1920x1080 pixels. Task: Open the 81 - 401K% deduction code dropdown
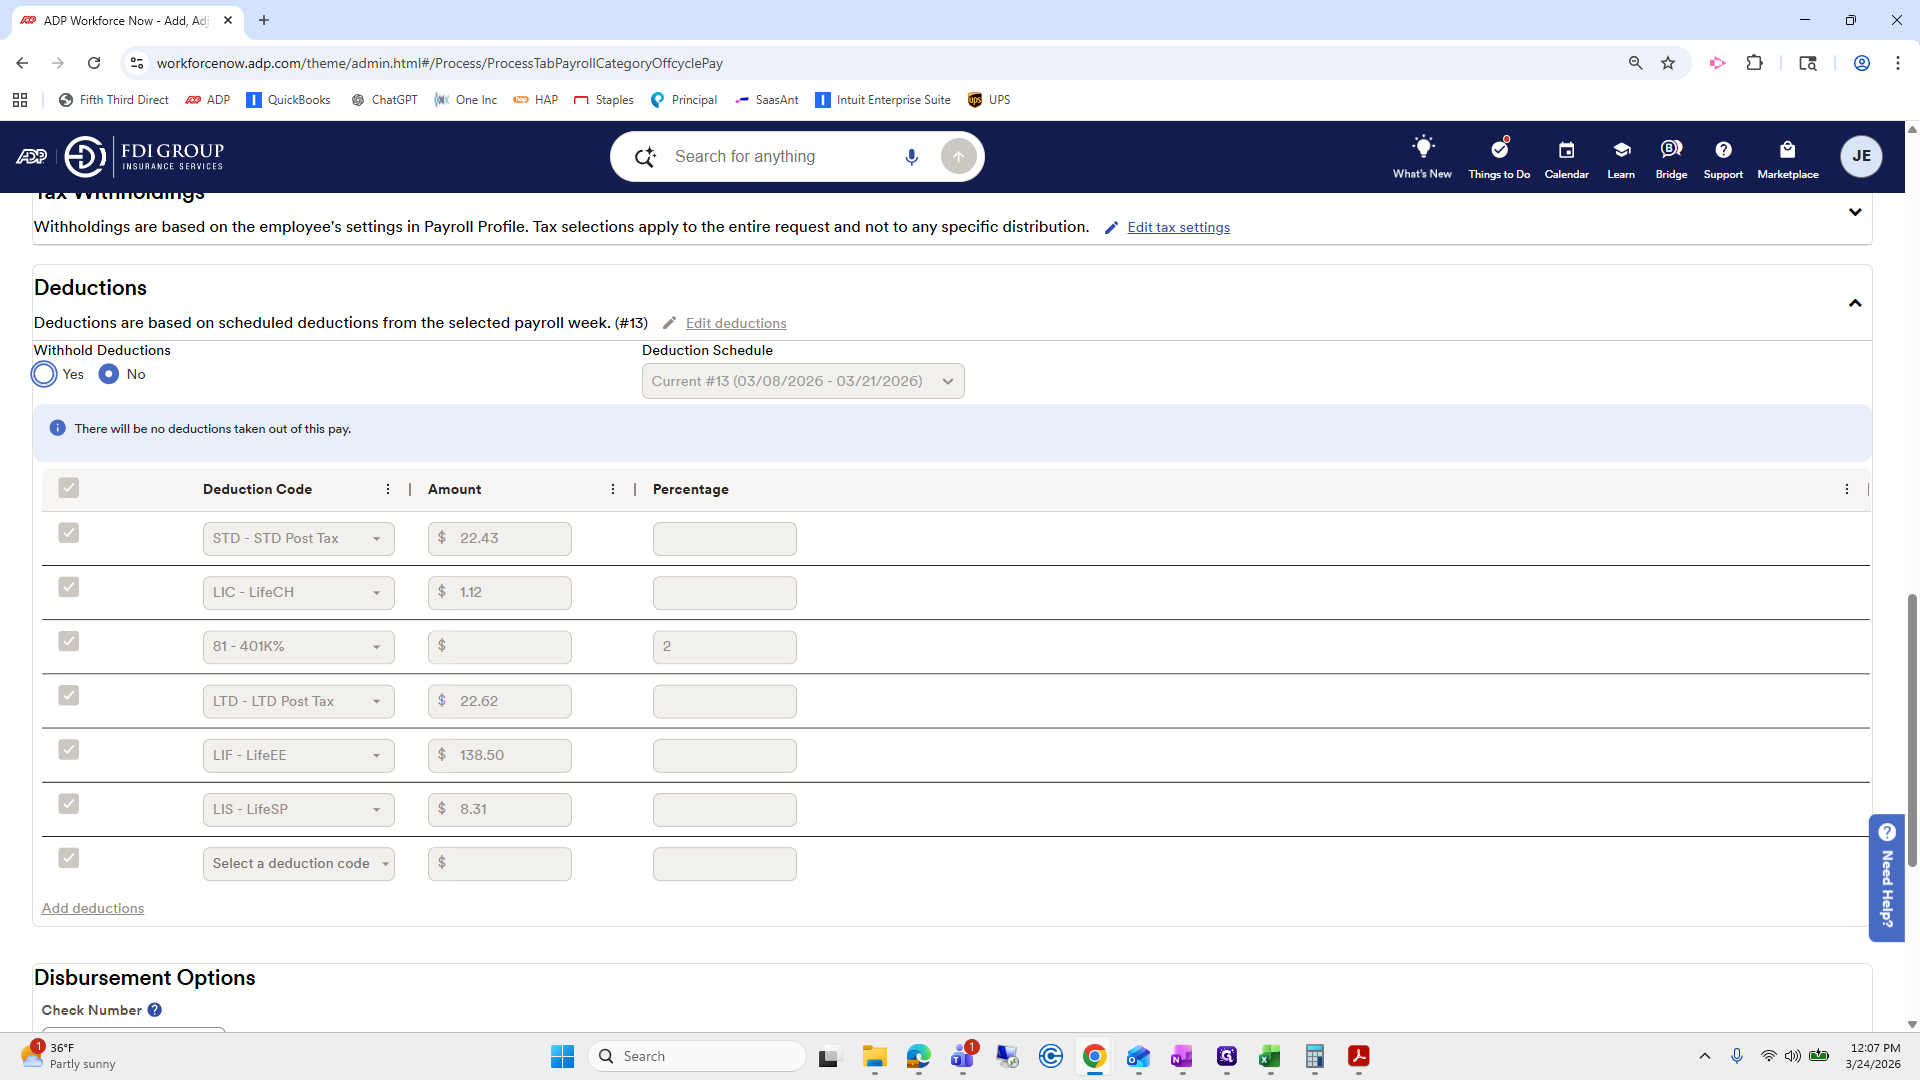tap(298, 647)
